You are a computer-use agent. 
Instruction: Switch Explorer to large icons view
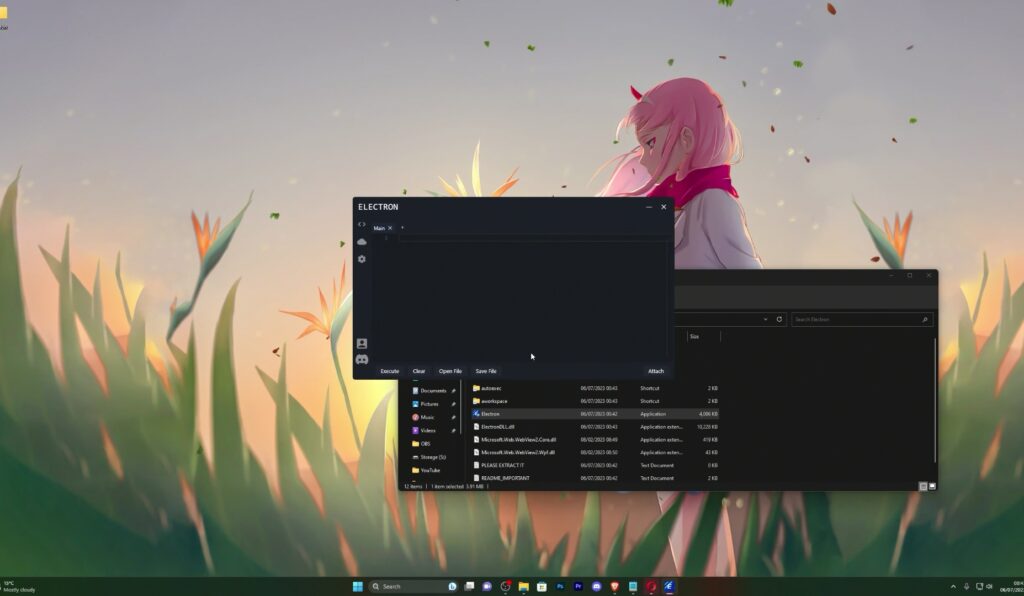pyautogui.click(x=932, y=486)
